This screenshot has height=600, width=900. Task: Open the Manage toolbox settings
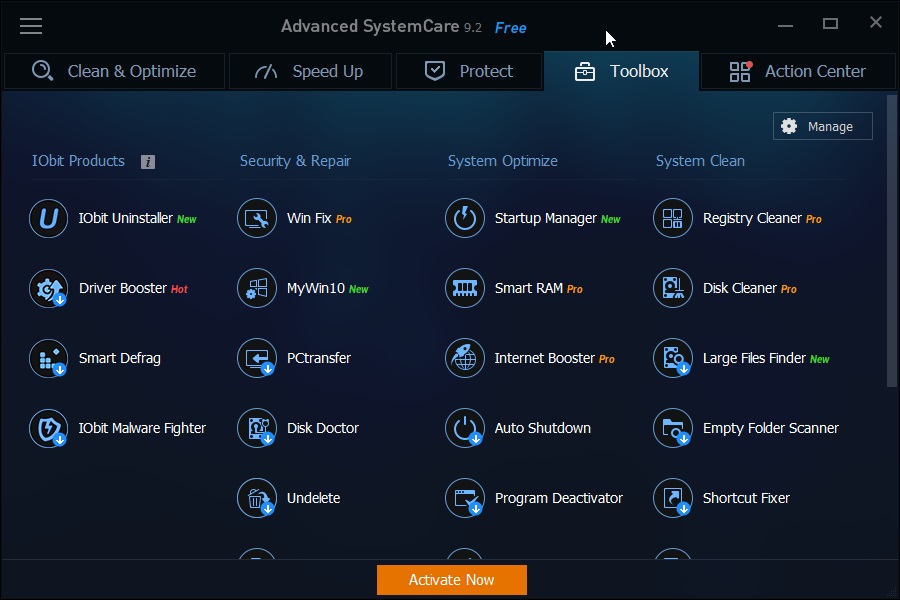click(x=822, y=126)
